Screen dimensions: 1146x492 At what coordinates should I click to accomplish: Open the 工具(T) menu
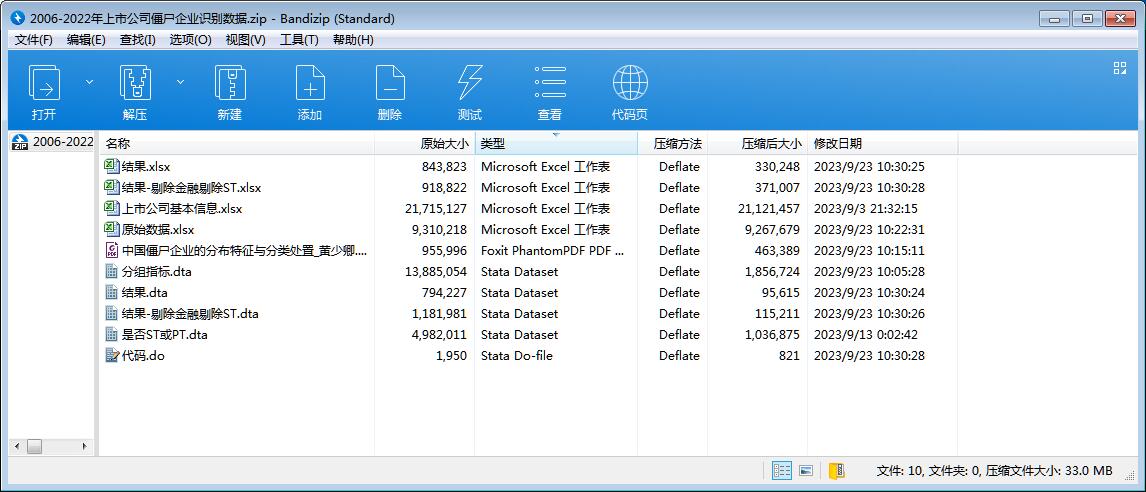pyautogui.click(x=299, y=40)
